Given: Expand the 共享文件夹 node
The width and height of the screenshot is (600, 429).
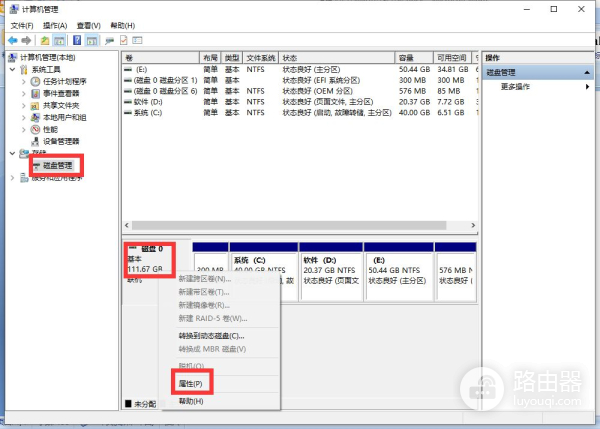Looking at the screenshot, I should 24,105.
